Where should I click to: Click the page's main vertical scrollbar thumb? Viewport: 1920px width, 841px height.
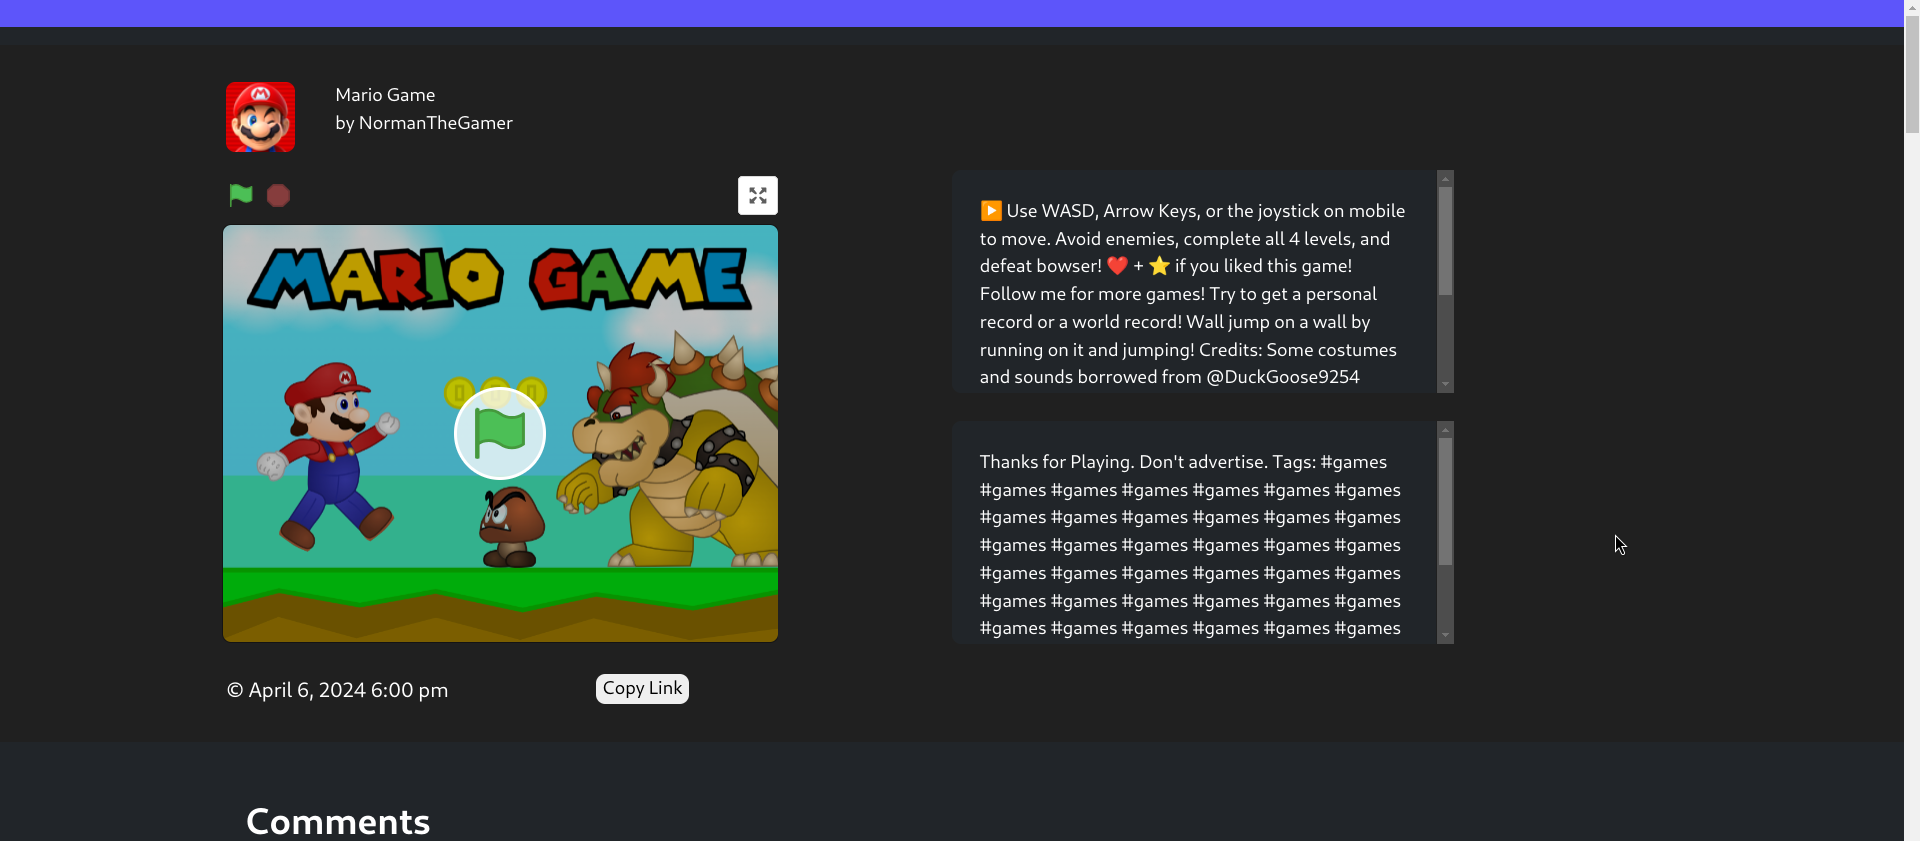click(1912, 73)
